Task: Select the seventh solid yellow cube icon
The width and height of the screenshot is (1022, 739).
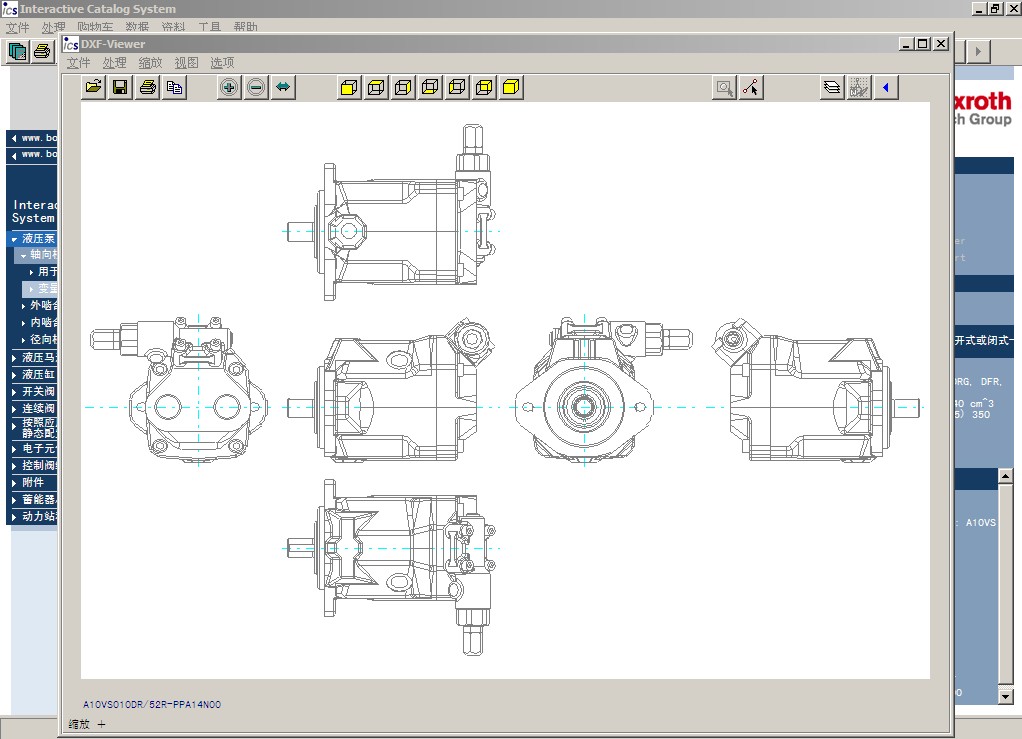Action: [512, 87]
